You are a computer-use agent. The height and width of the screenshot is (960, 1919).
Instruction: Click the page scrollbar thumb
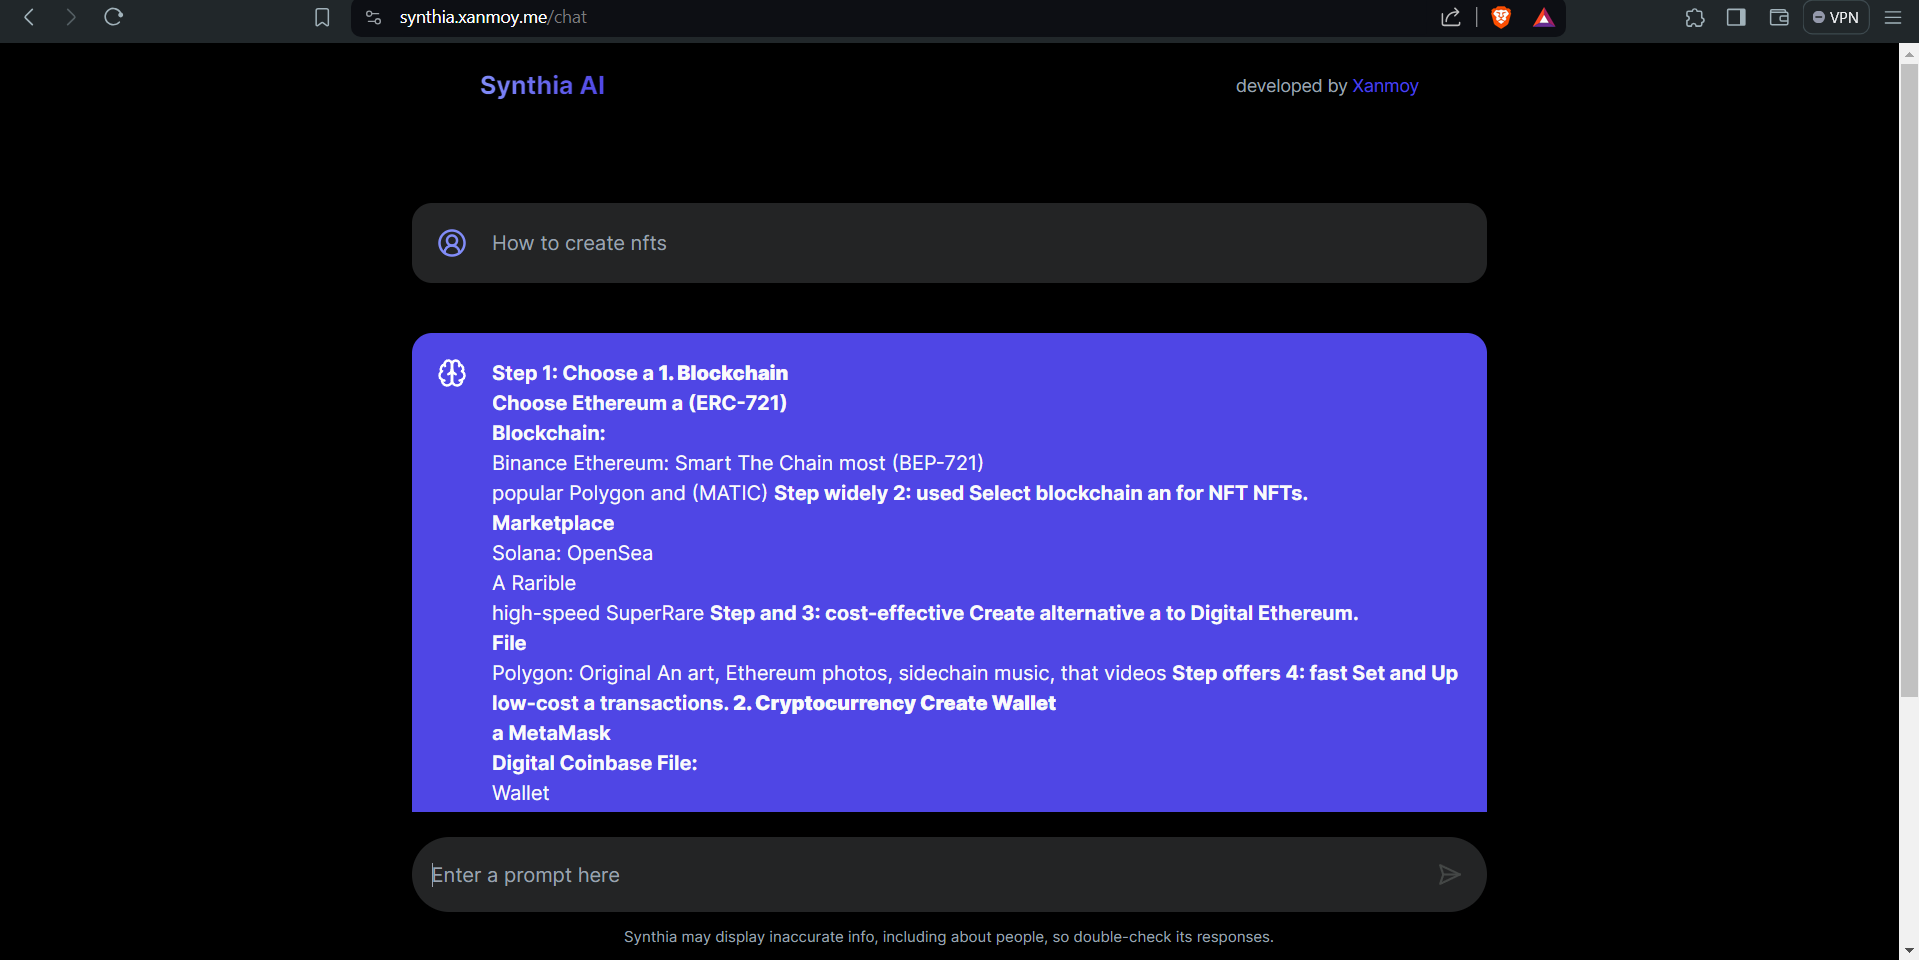(1909, 380)
